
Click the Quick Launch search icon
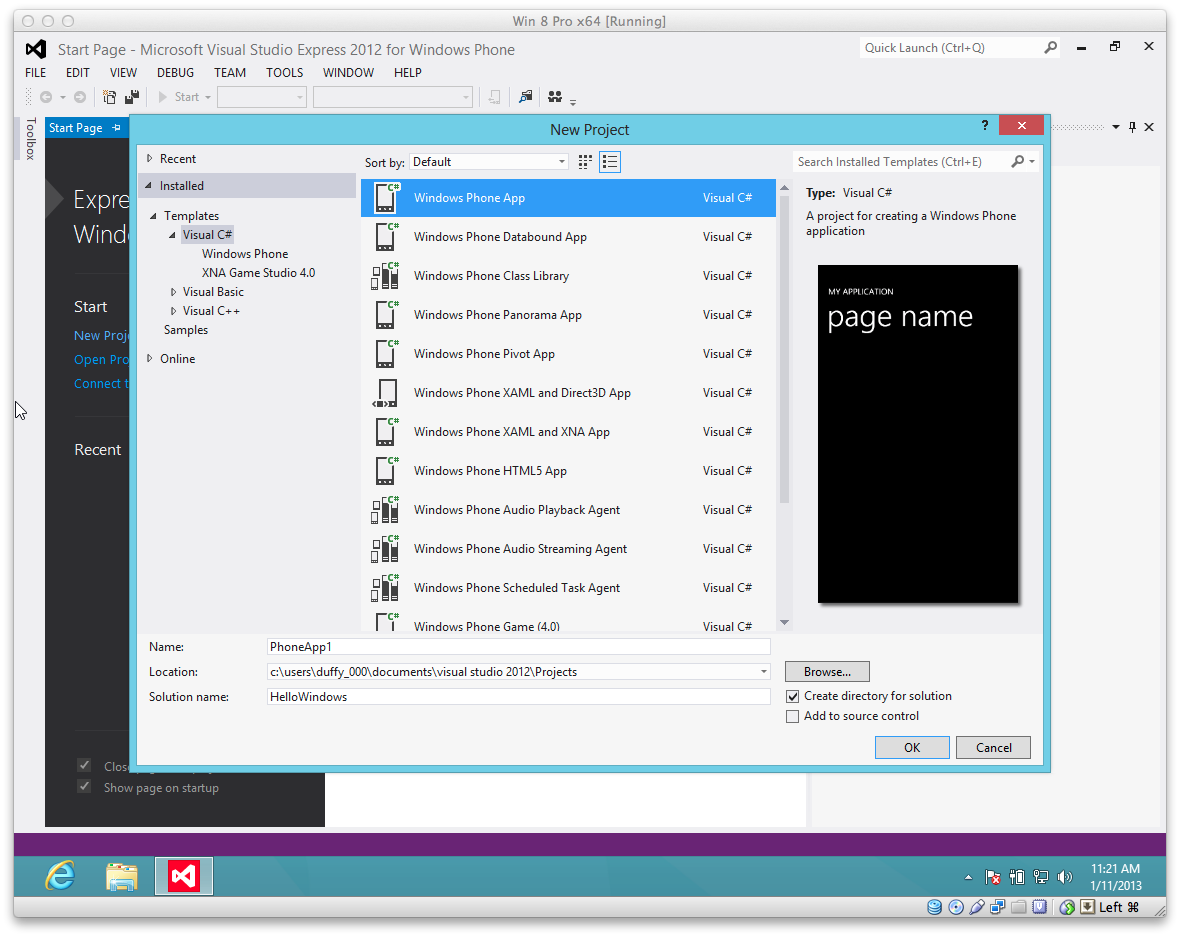pos(1051,47)
